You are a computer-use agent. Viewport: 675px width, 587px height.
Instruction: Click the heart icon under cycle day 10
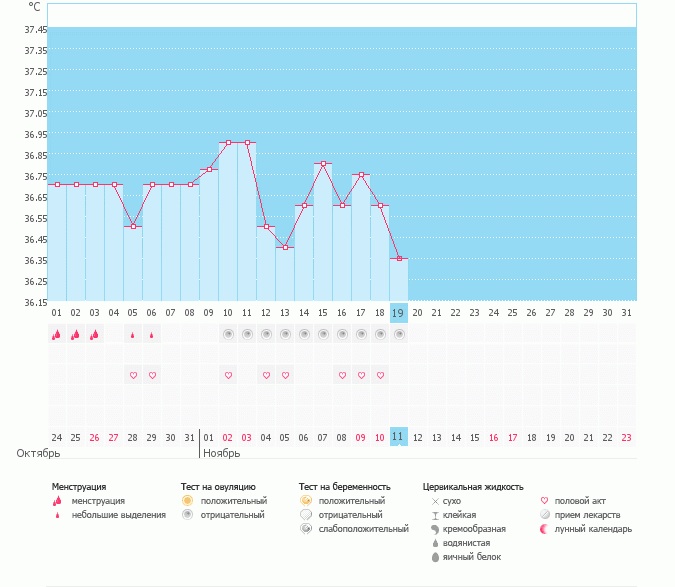(x=228, y=375)
